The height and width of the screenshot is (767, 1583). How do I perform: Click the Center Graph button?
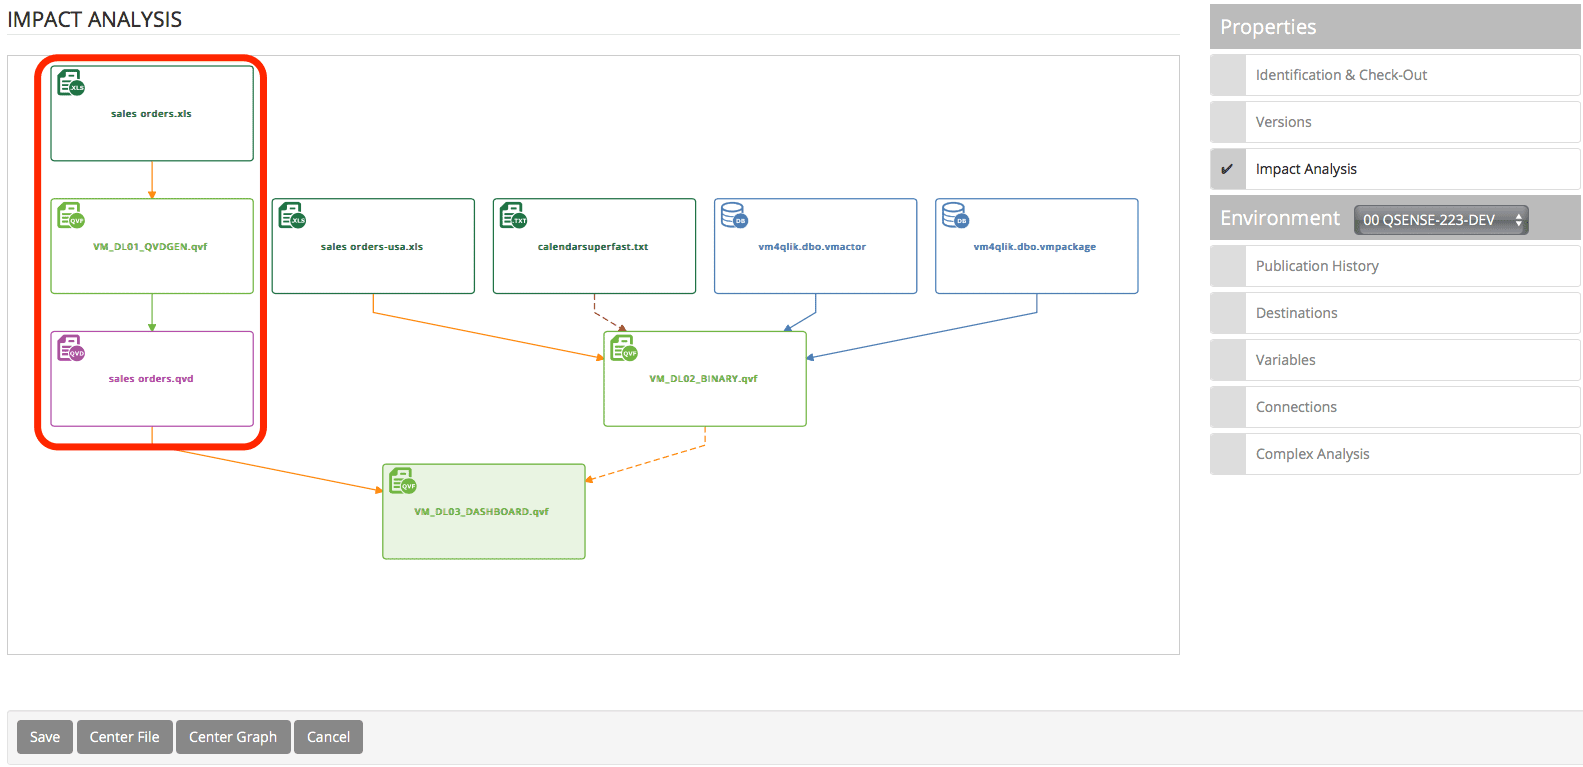click(233, 737)
